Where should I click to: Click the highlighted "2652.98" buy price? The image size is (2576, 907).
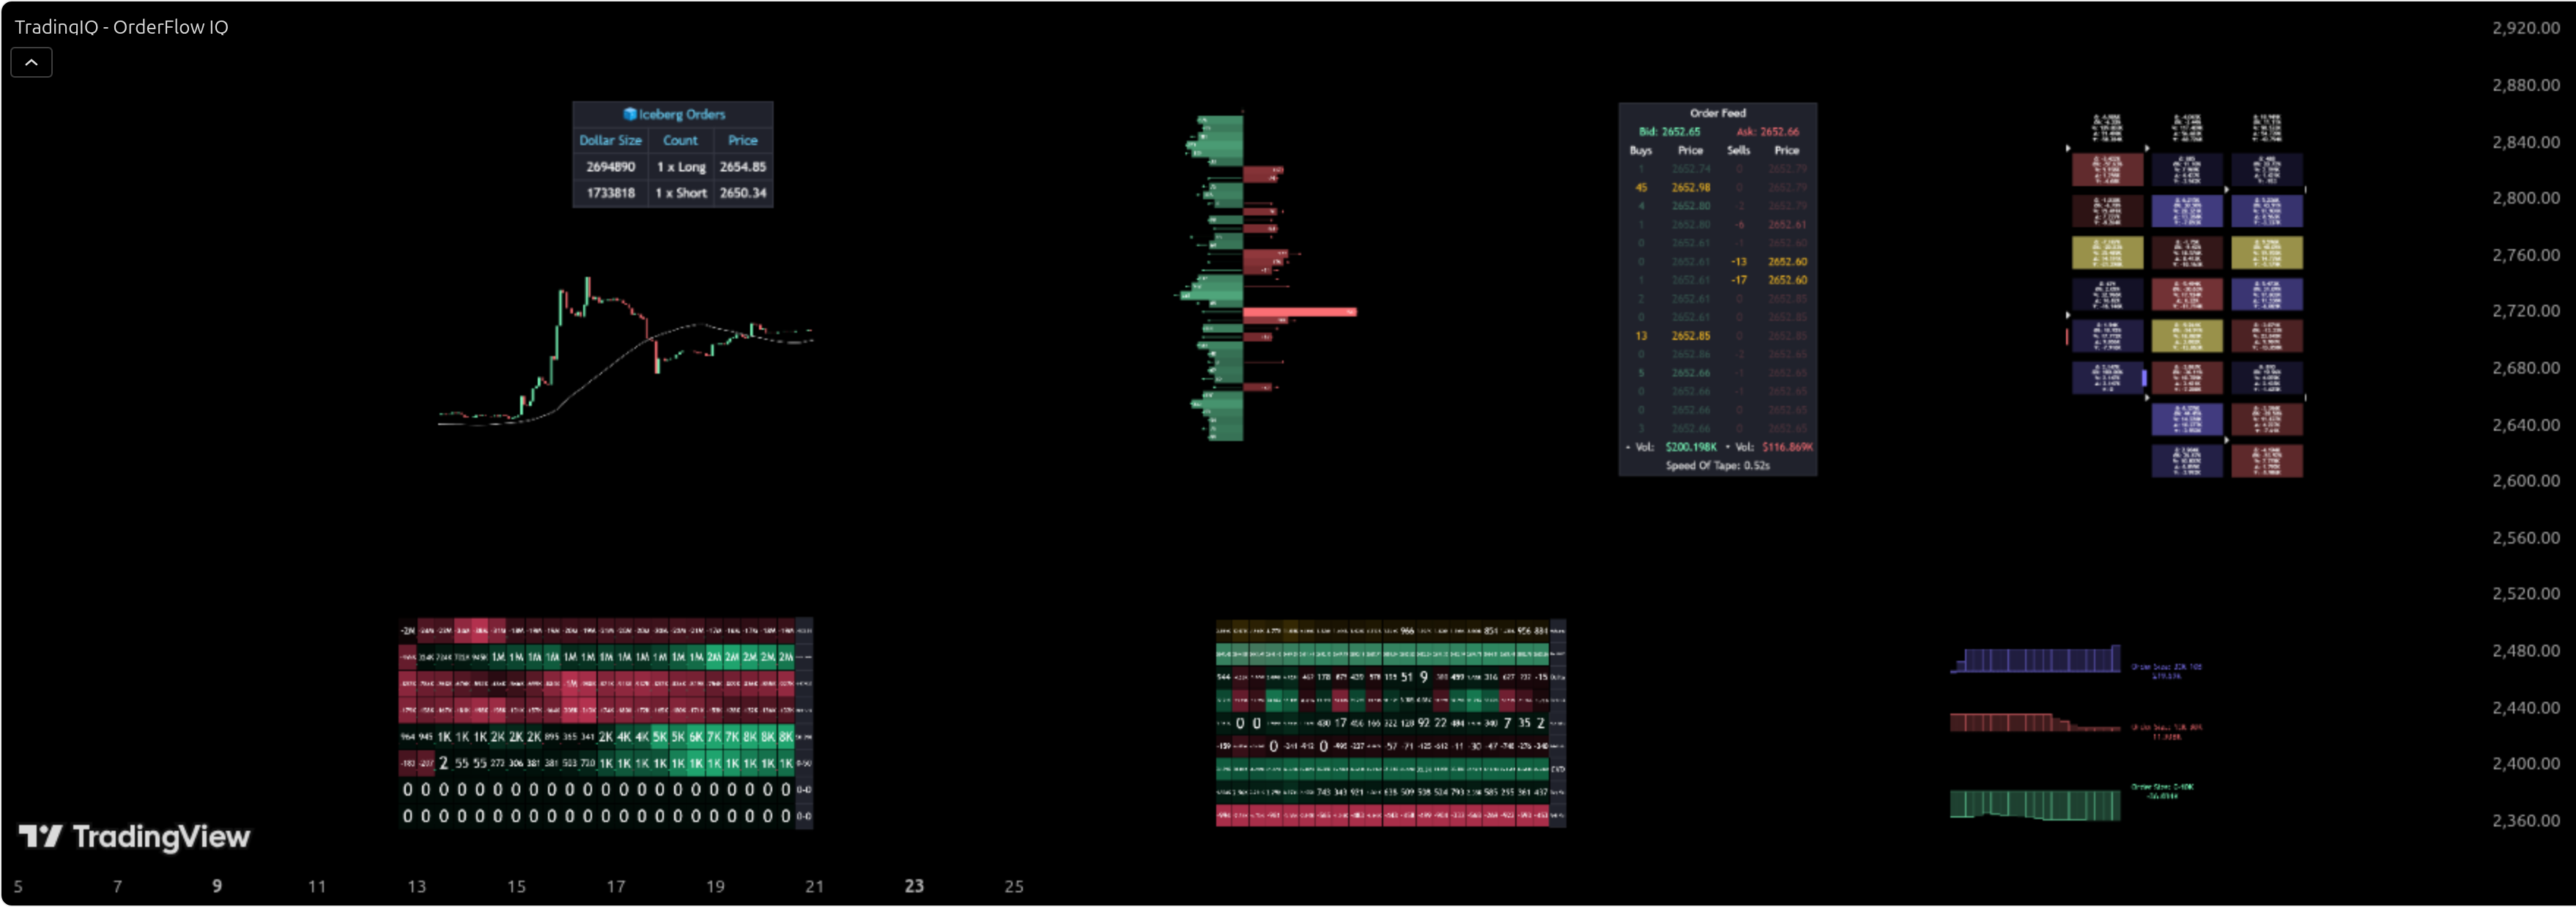[x=1690, y=188]
